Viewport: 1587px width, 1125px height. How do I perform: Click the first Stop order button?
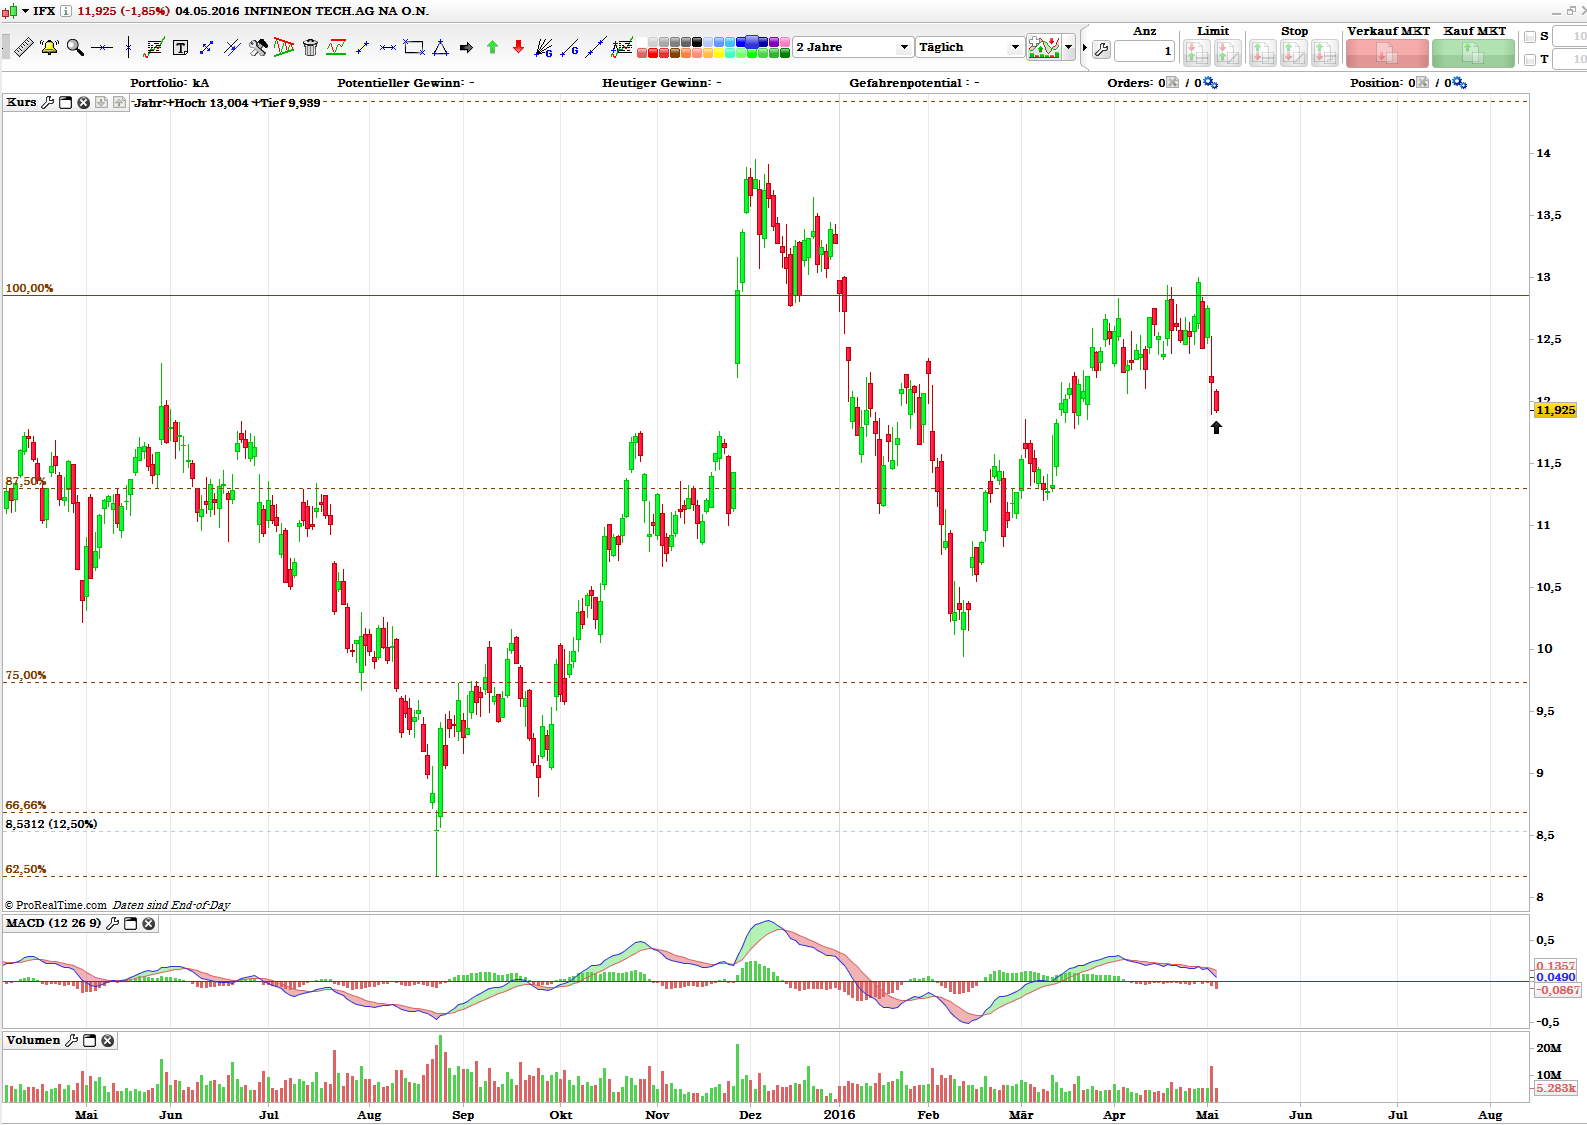coord(1263,53)
